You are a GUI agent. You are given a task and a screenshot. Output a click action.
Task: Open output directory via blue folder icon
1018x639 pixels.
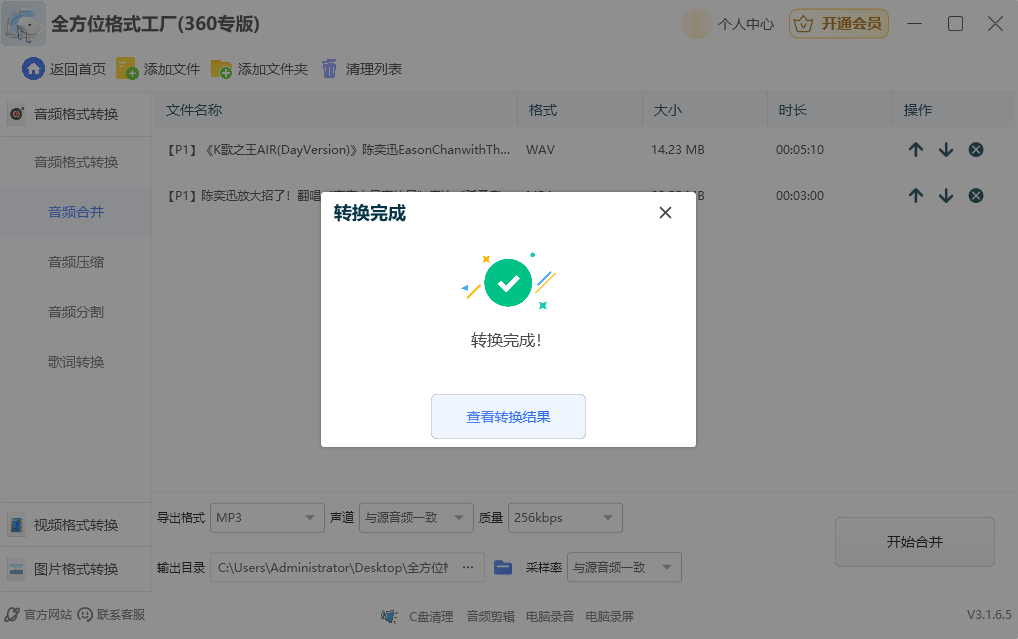click(x=502, y=566)
